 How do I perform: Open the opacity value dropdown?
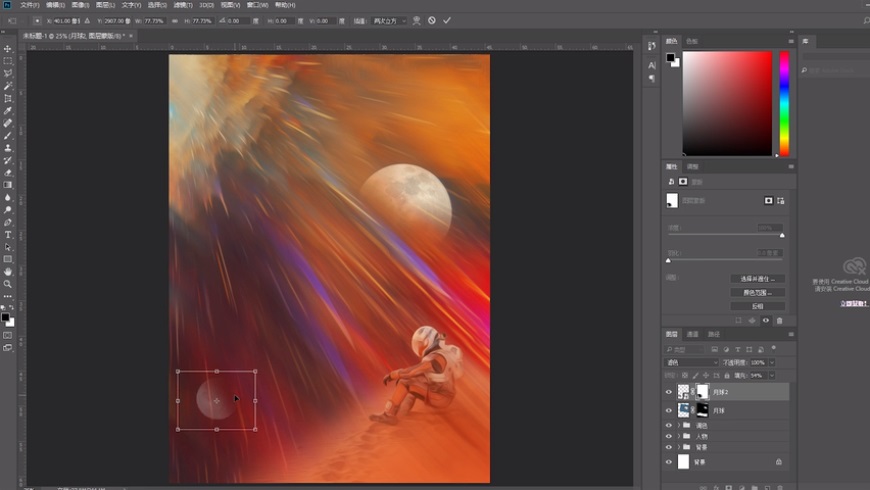(x=772, y=362)
